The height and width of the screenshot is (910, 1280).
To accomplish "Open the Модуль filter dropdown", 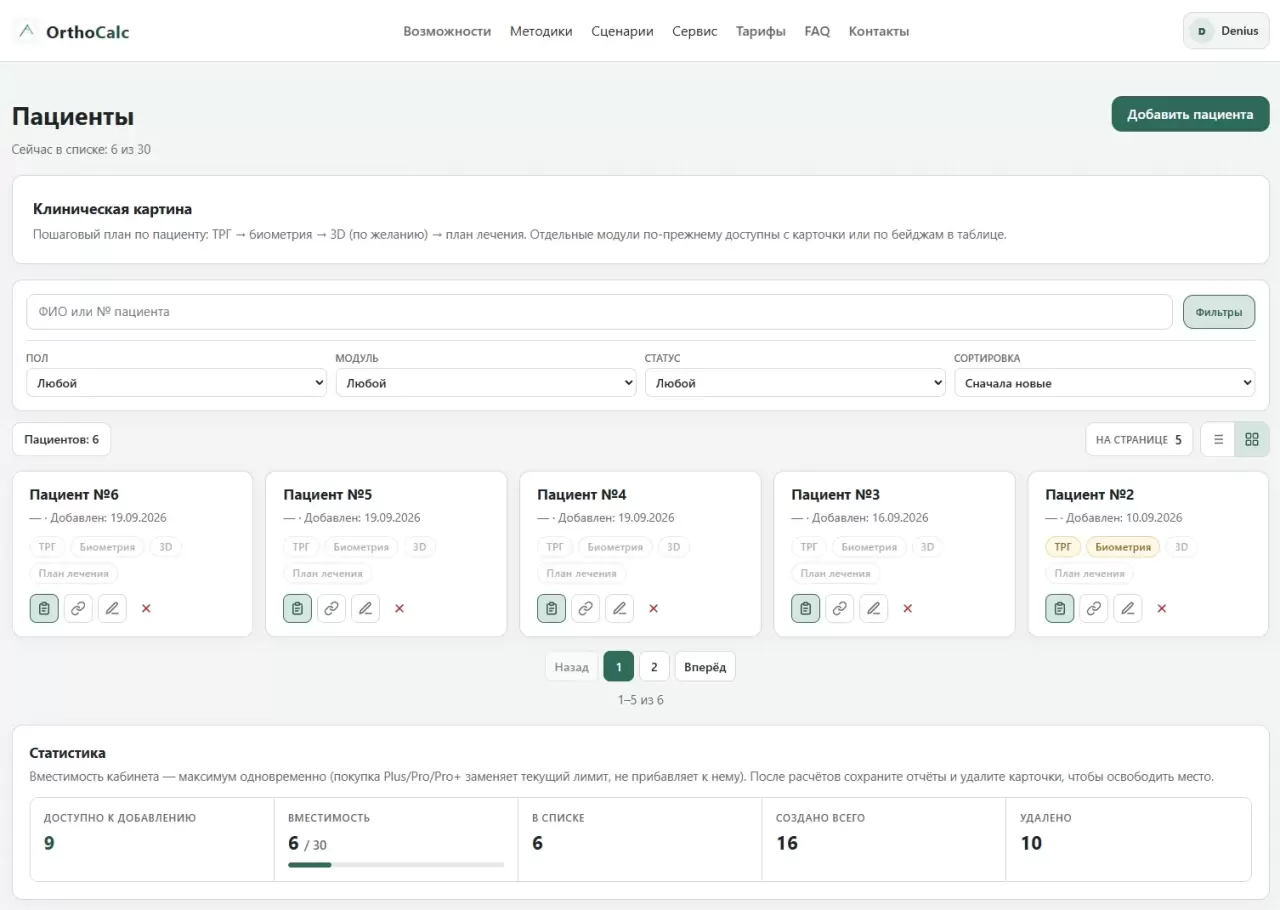I will pyautogui.click(x=486, y=383).
